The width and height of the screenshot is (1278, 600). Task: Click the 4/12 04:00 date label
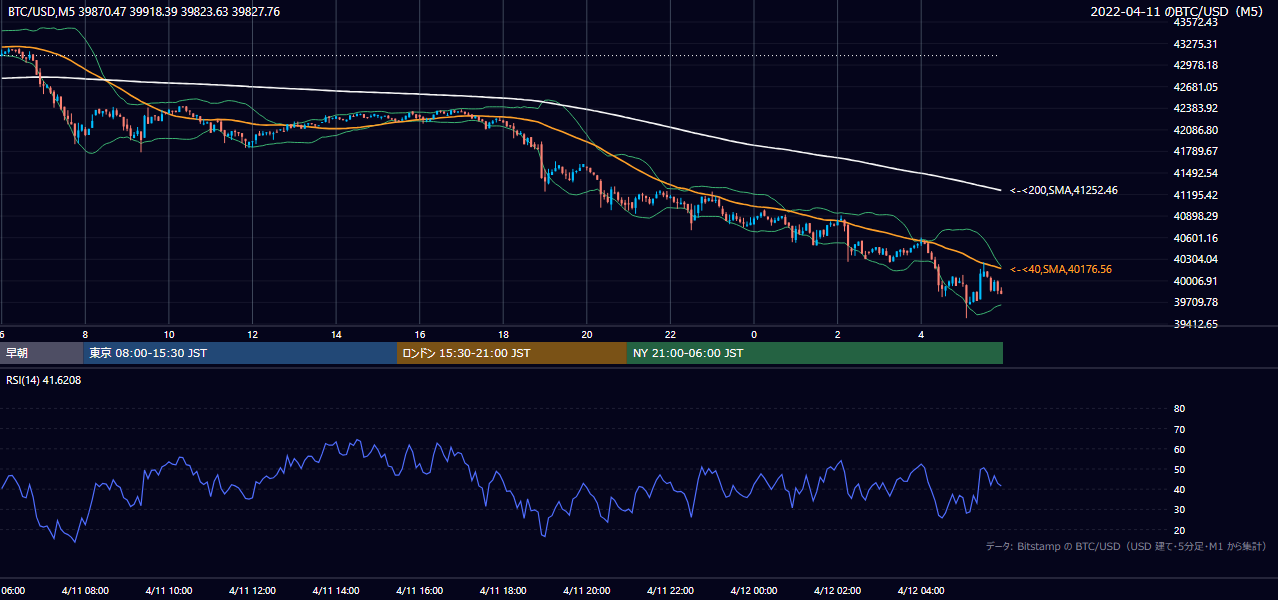point(921,591)
